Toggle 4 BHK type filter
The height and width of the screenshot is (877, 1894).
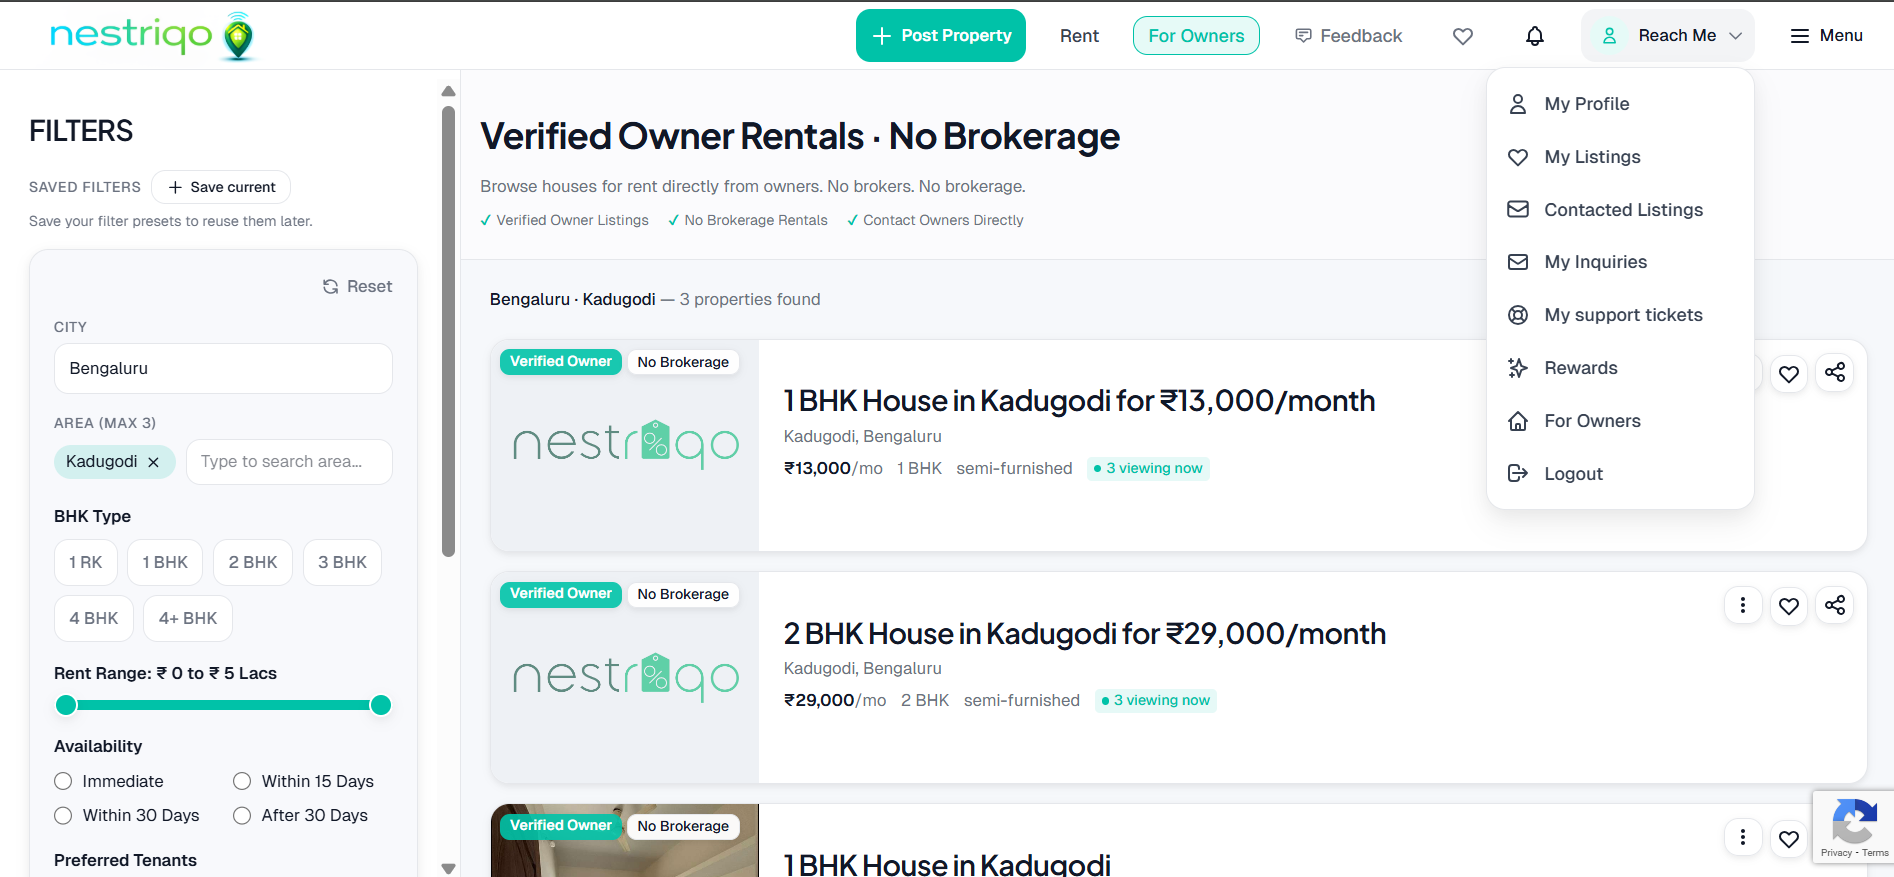pyautogui.click(x=94, y=619)
